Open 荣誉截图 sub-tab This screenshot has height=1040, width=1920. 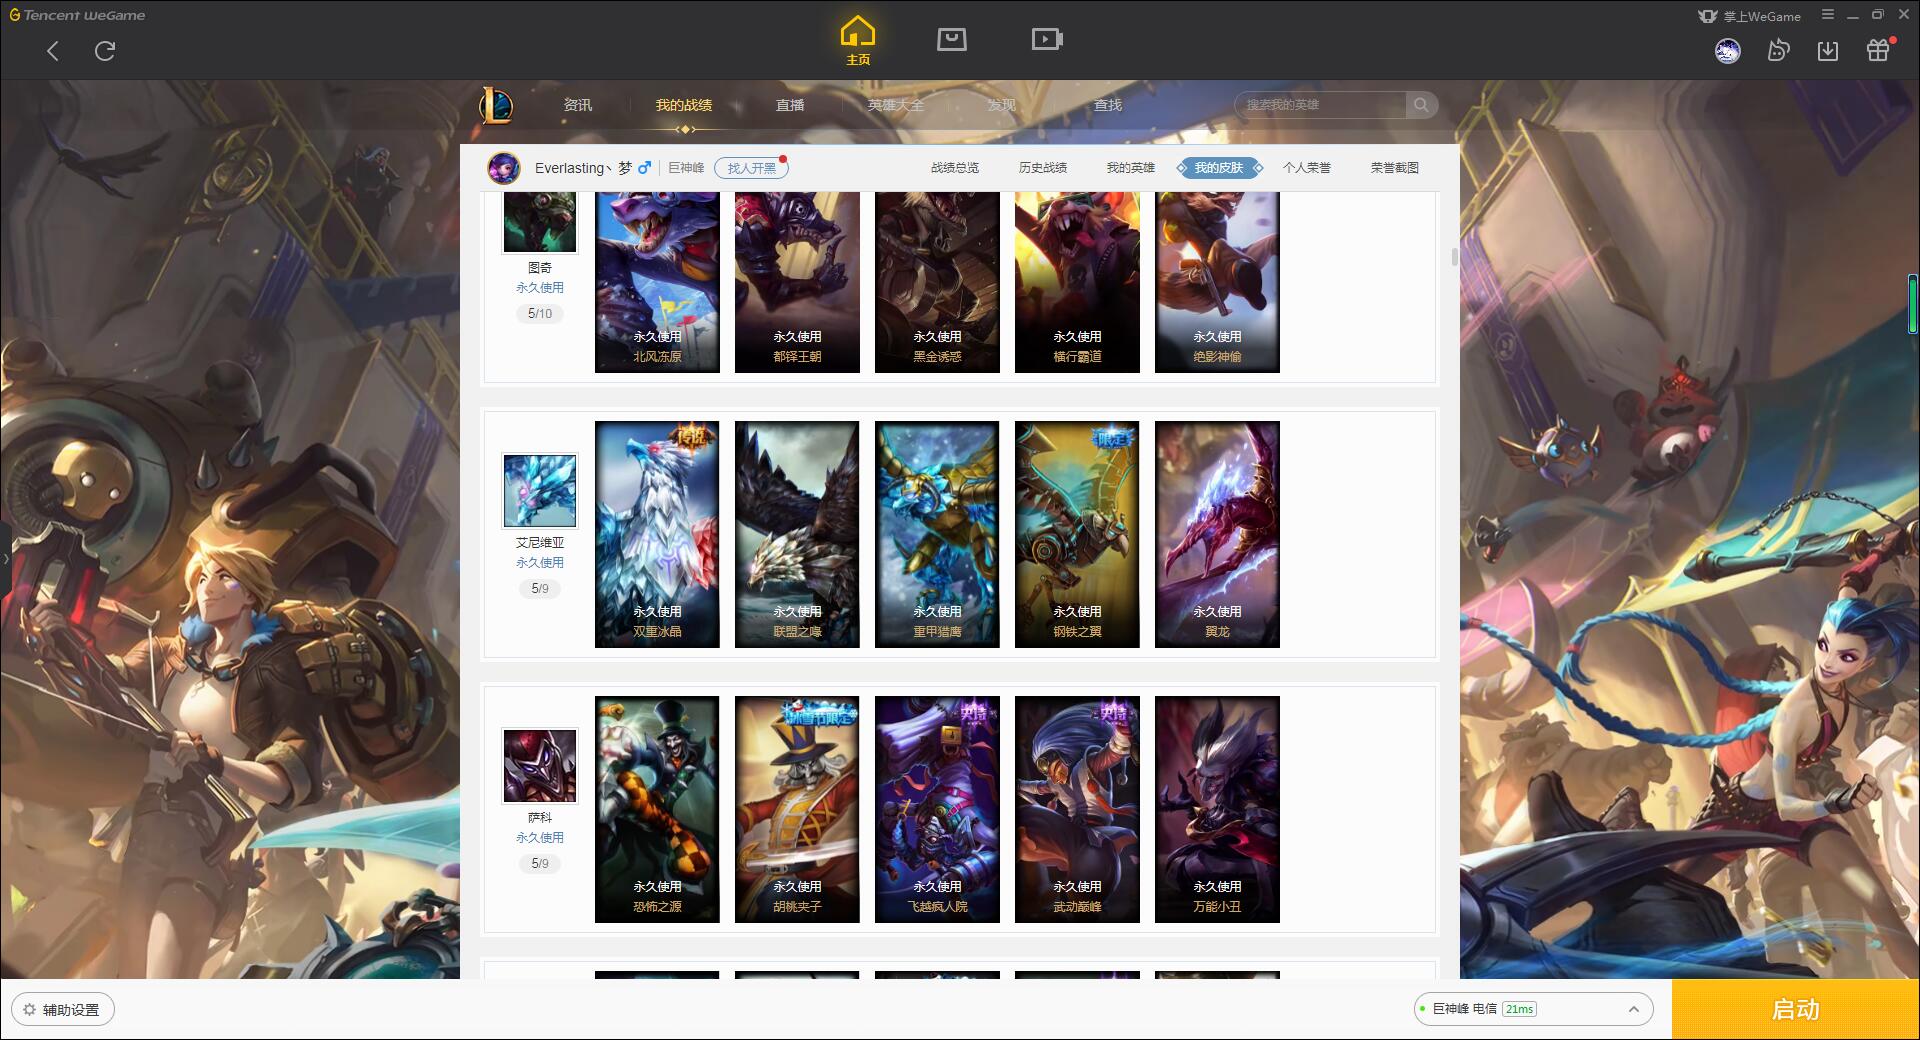tap(1395, 168)
